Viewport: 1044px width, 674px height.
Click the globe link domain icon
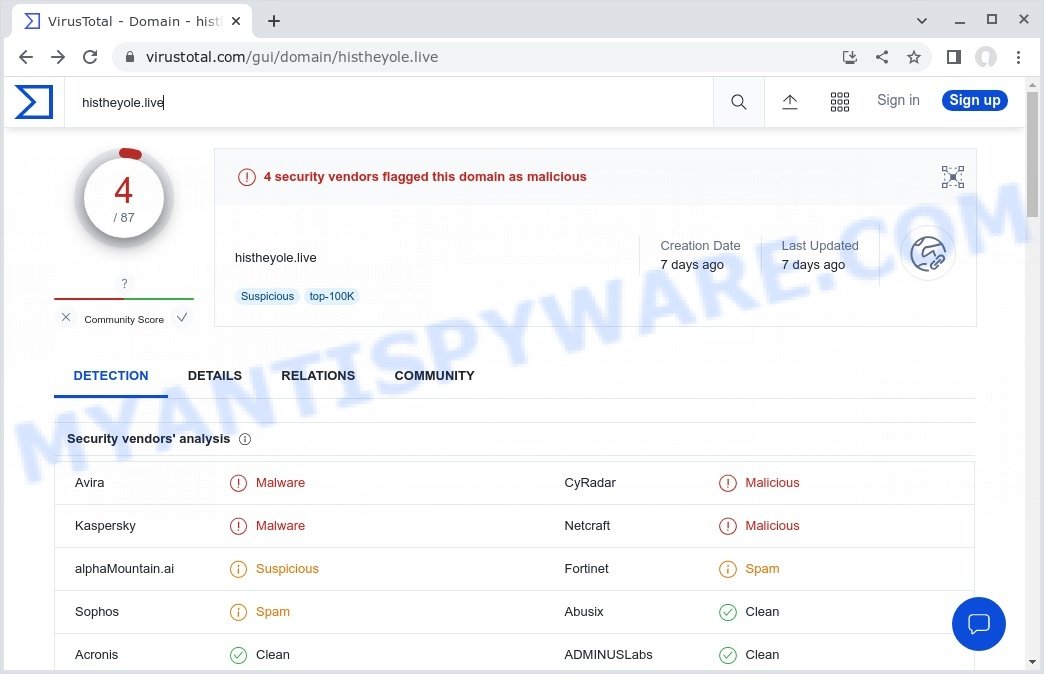(927, 254)
